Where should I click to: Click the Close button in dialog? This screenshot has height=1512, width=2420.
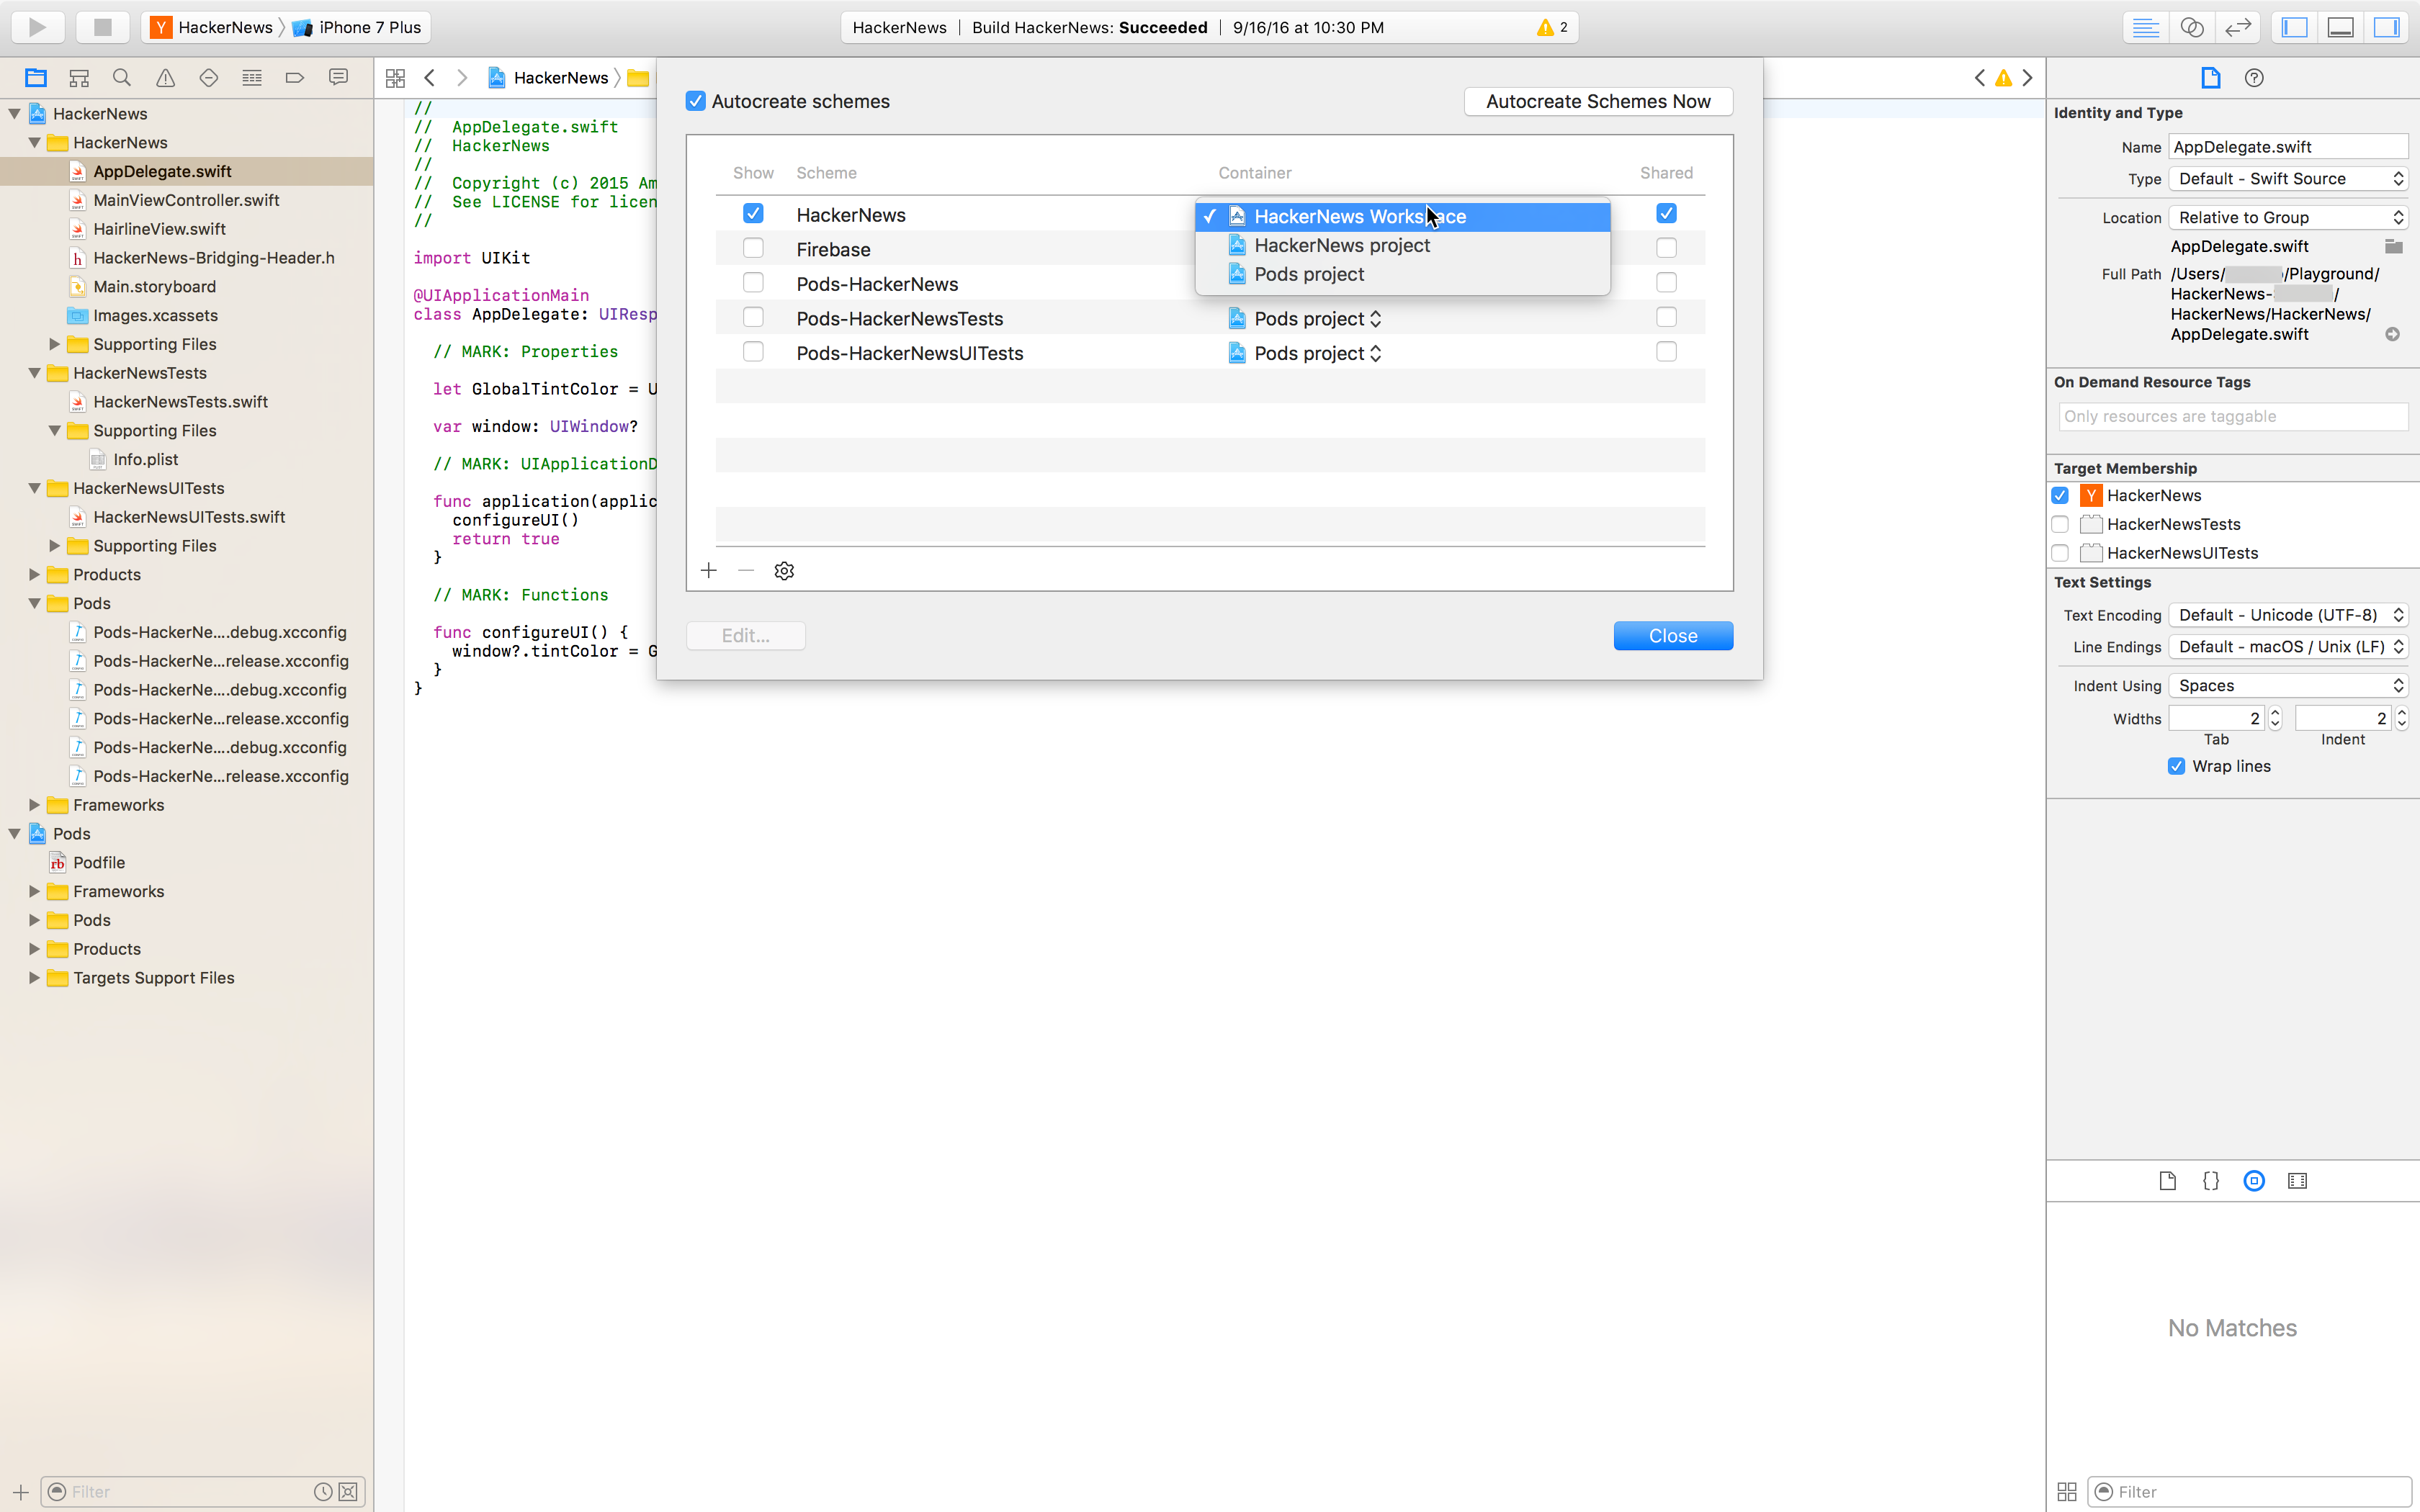[x=1671, y=636]
